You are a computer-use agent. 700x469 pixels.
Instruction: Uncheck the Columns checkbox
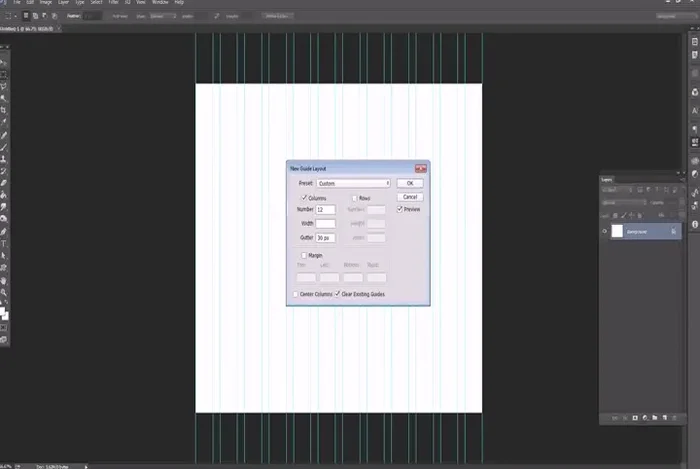point(305,199)
